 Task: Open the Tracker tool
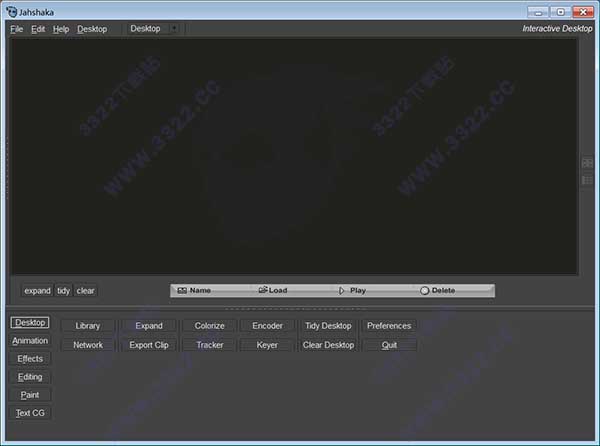tap(209, 345)
